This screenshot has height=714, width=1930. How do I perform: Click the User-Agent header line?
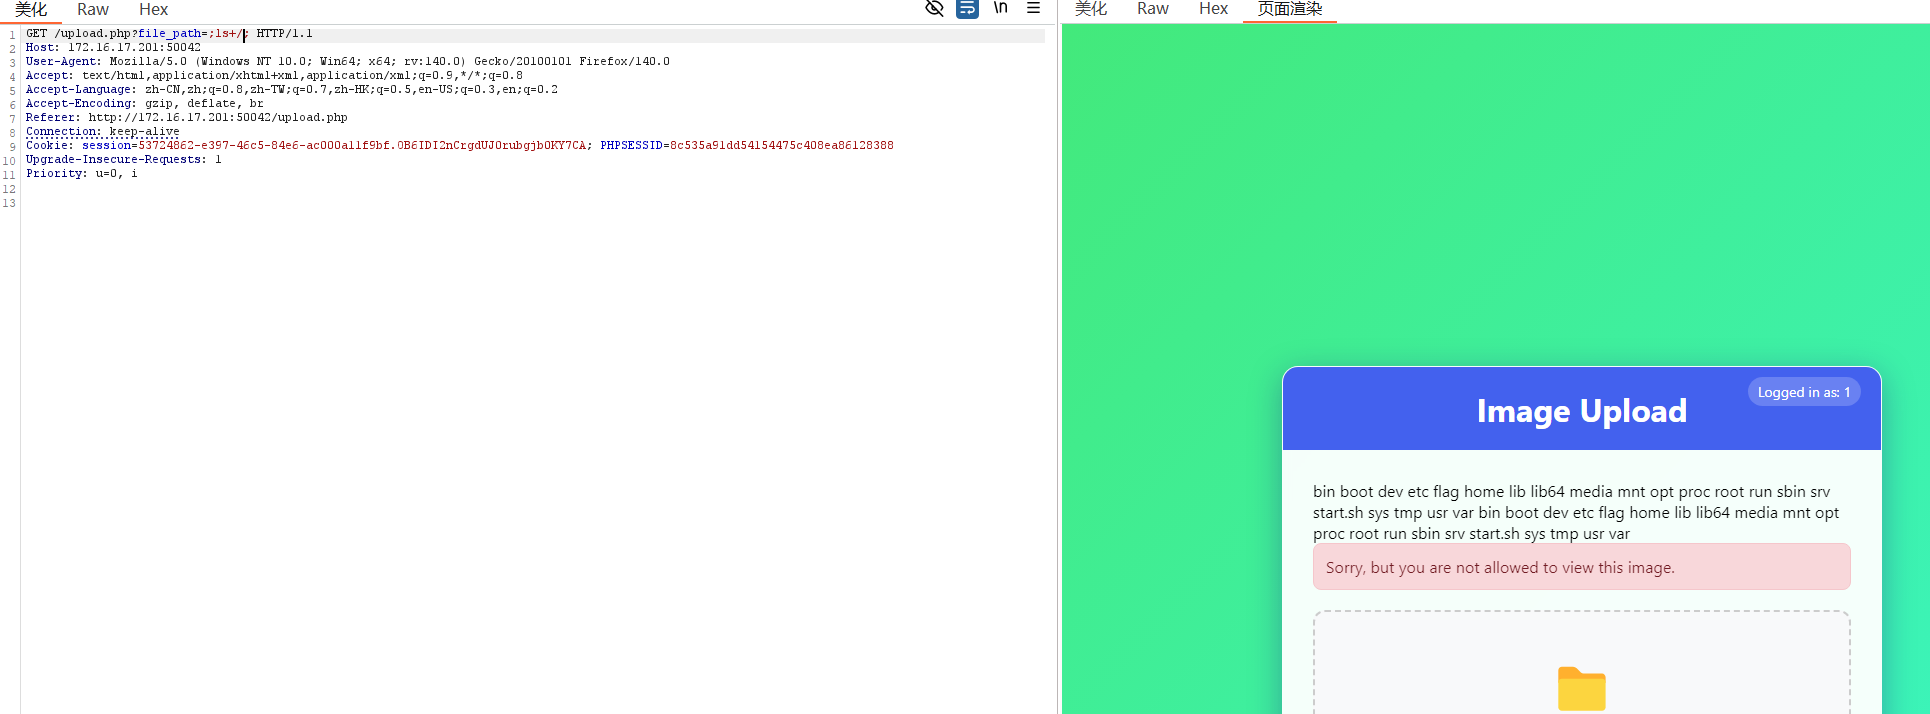348,62
